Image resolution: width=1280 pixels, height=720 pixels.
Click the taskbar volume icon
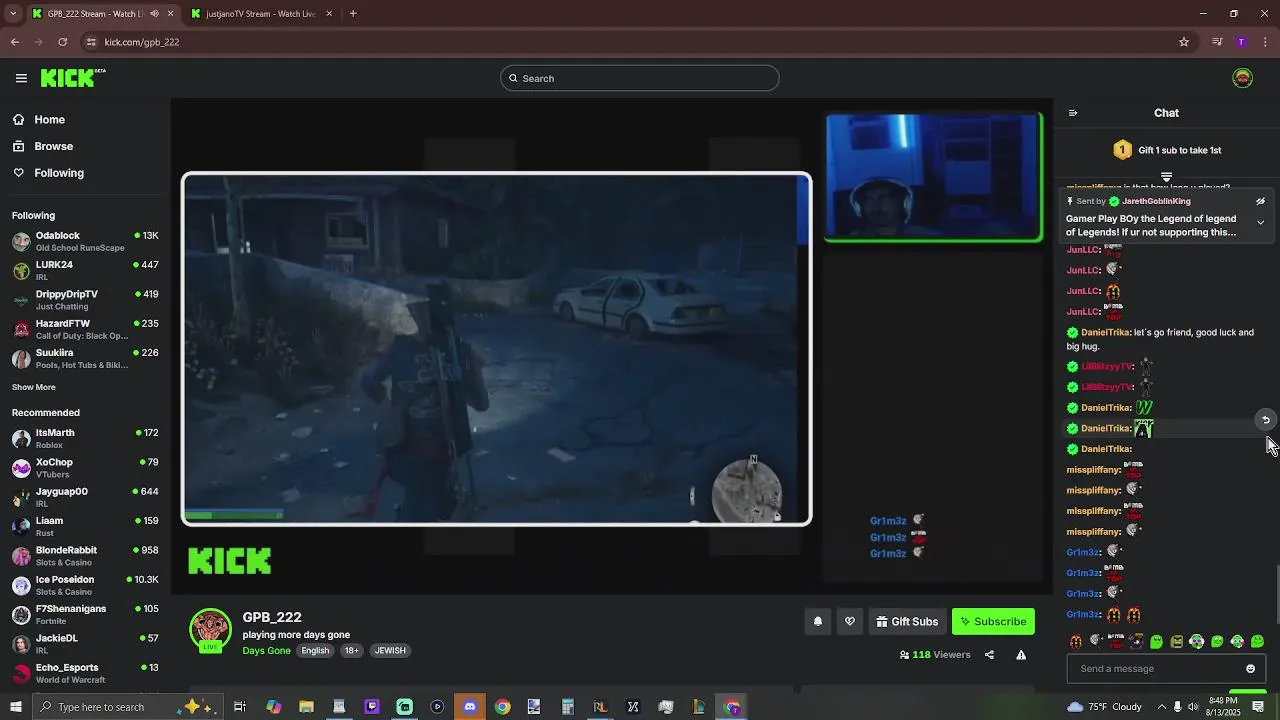click(x=1193, y=707)
